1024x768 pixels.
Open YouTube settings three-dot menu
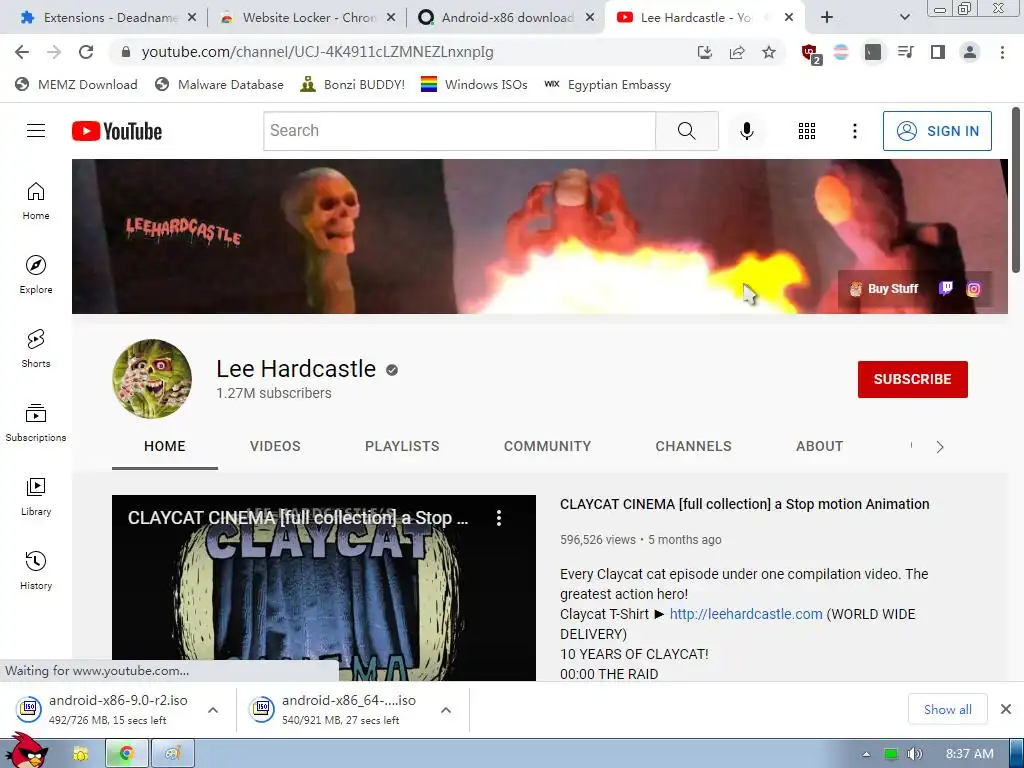pyautogui.click(x=854, y=131)
